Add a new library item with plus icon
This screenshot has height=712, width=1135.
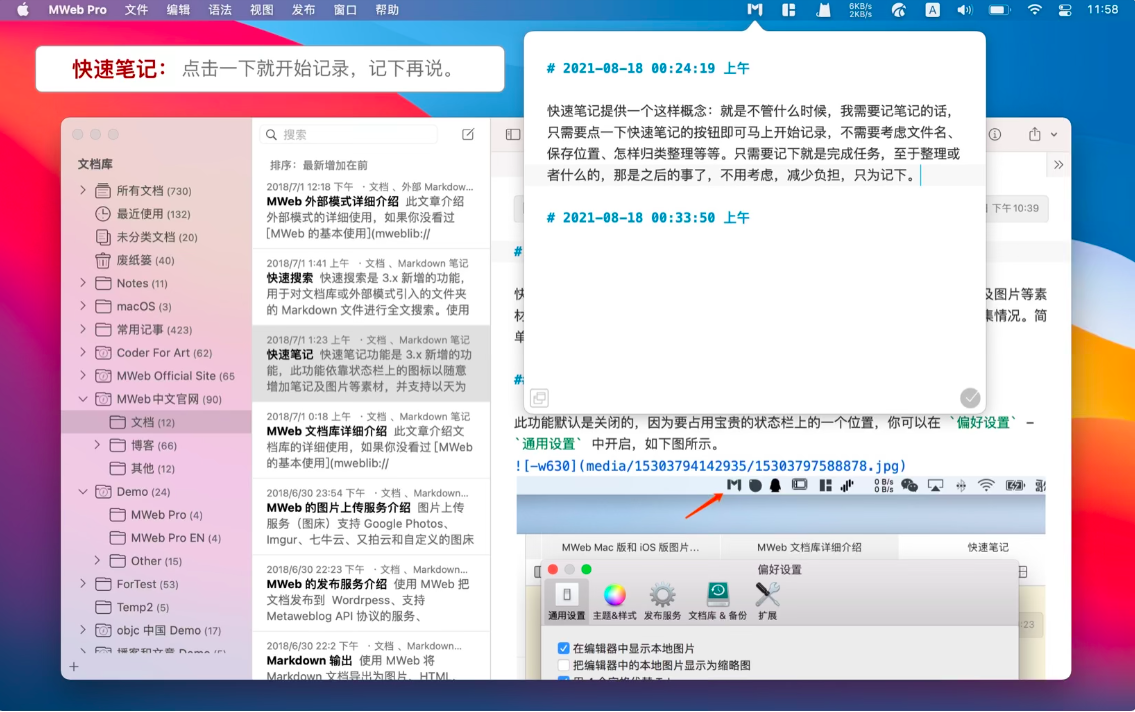[x=74, y=666]
